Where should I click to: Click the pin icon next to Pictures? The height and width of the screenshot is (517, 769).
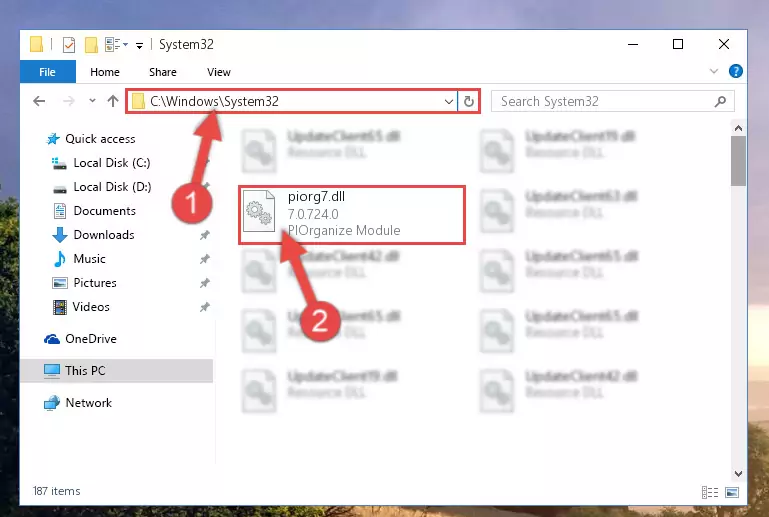(x=205, y=283)
